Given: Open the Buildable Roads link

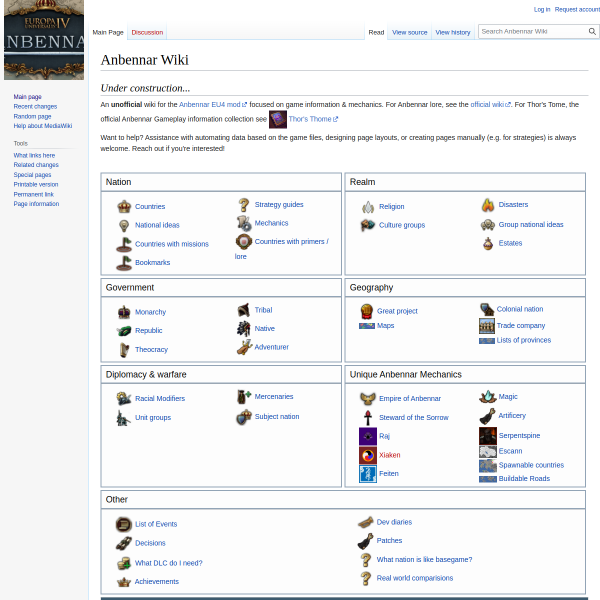Looking at the screenshot, I should pos(524,479).
